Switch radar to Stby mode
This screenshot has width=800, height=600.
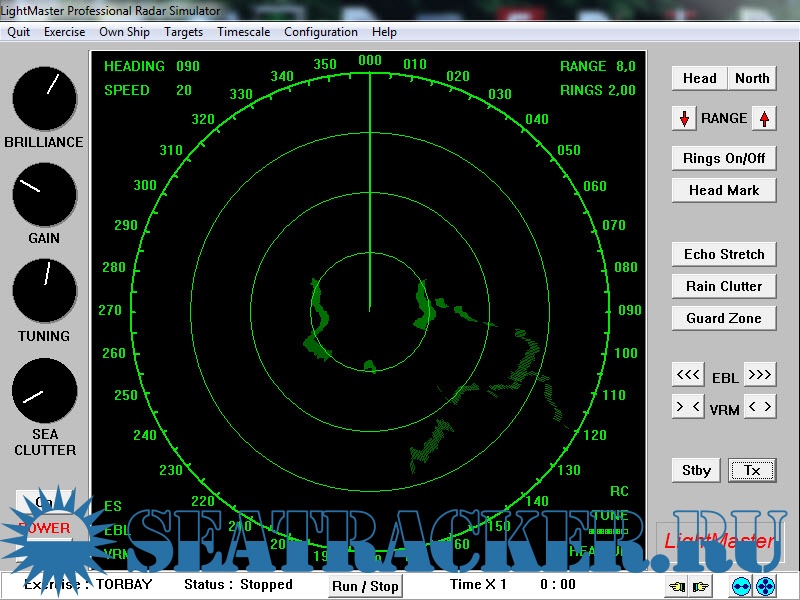point(696,470)
